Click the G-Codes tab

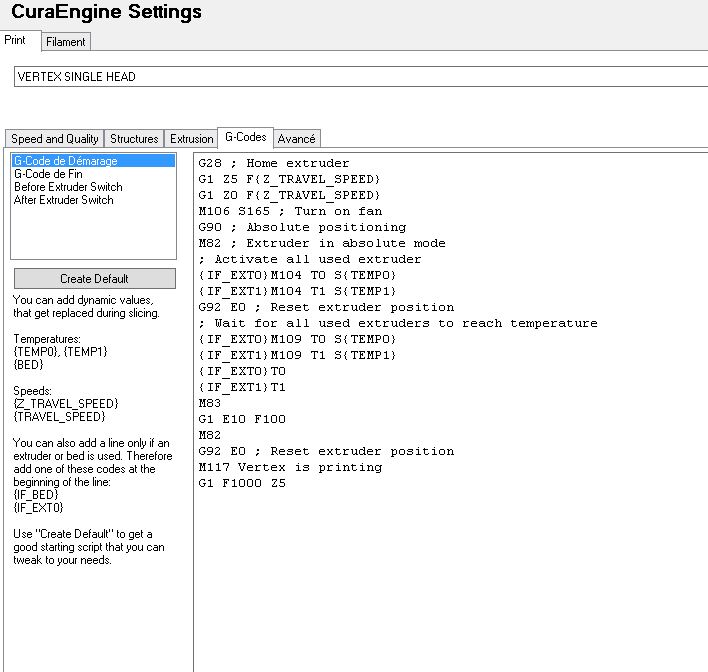coord(245,138)
